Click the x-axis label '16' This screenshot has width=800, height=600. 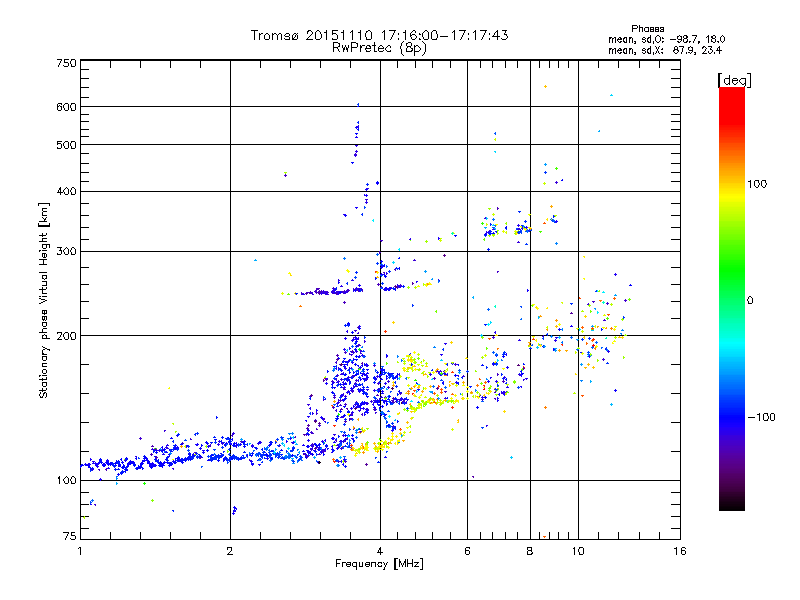click(x=680, y=551)
